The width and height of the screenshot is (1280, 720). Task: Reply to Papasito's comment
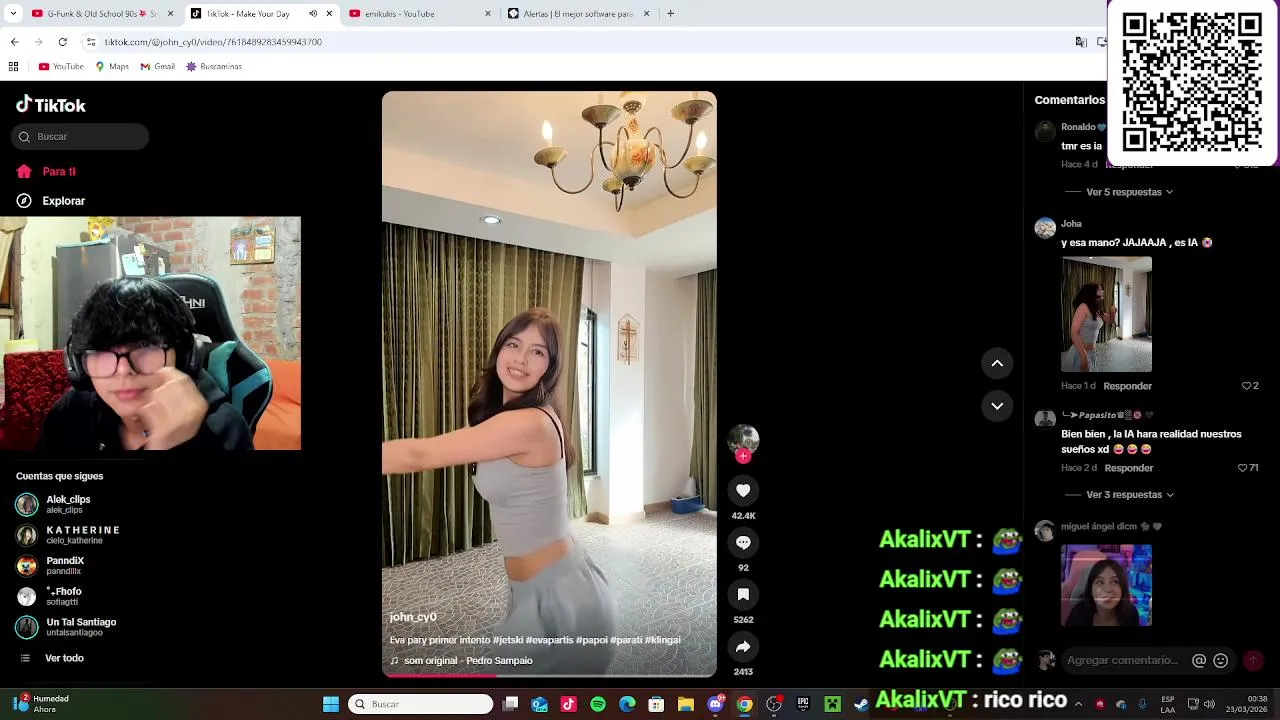coord(1129,468)
